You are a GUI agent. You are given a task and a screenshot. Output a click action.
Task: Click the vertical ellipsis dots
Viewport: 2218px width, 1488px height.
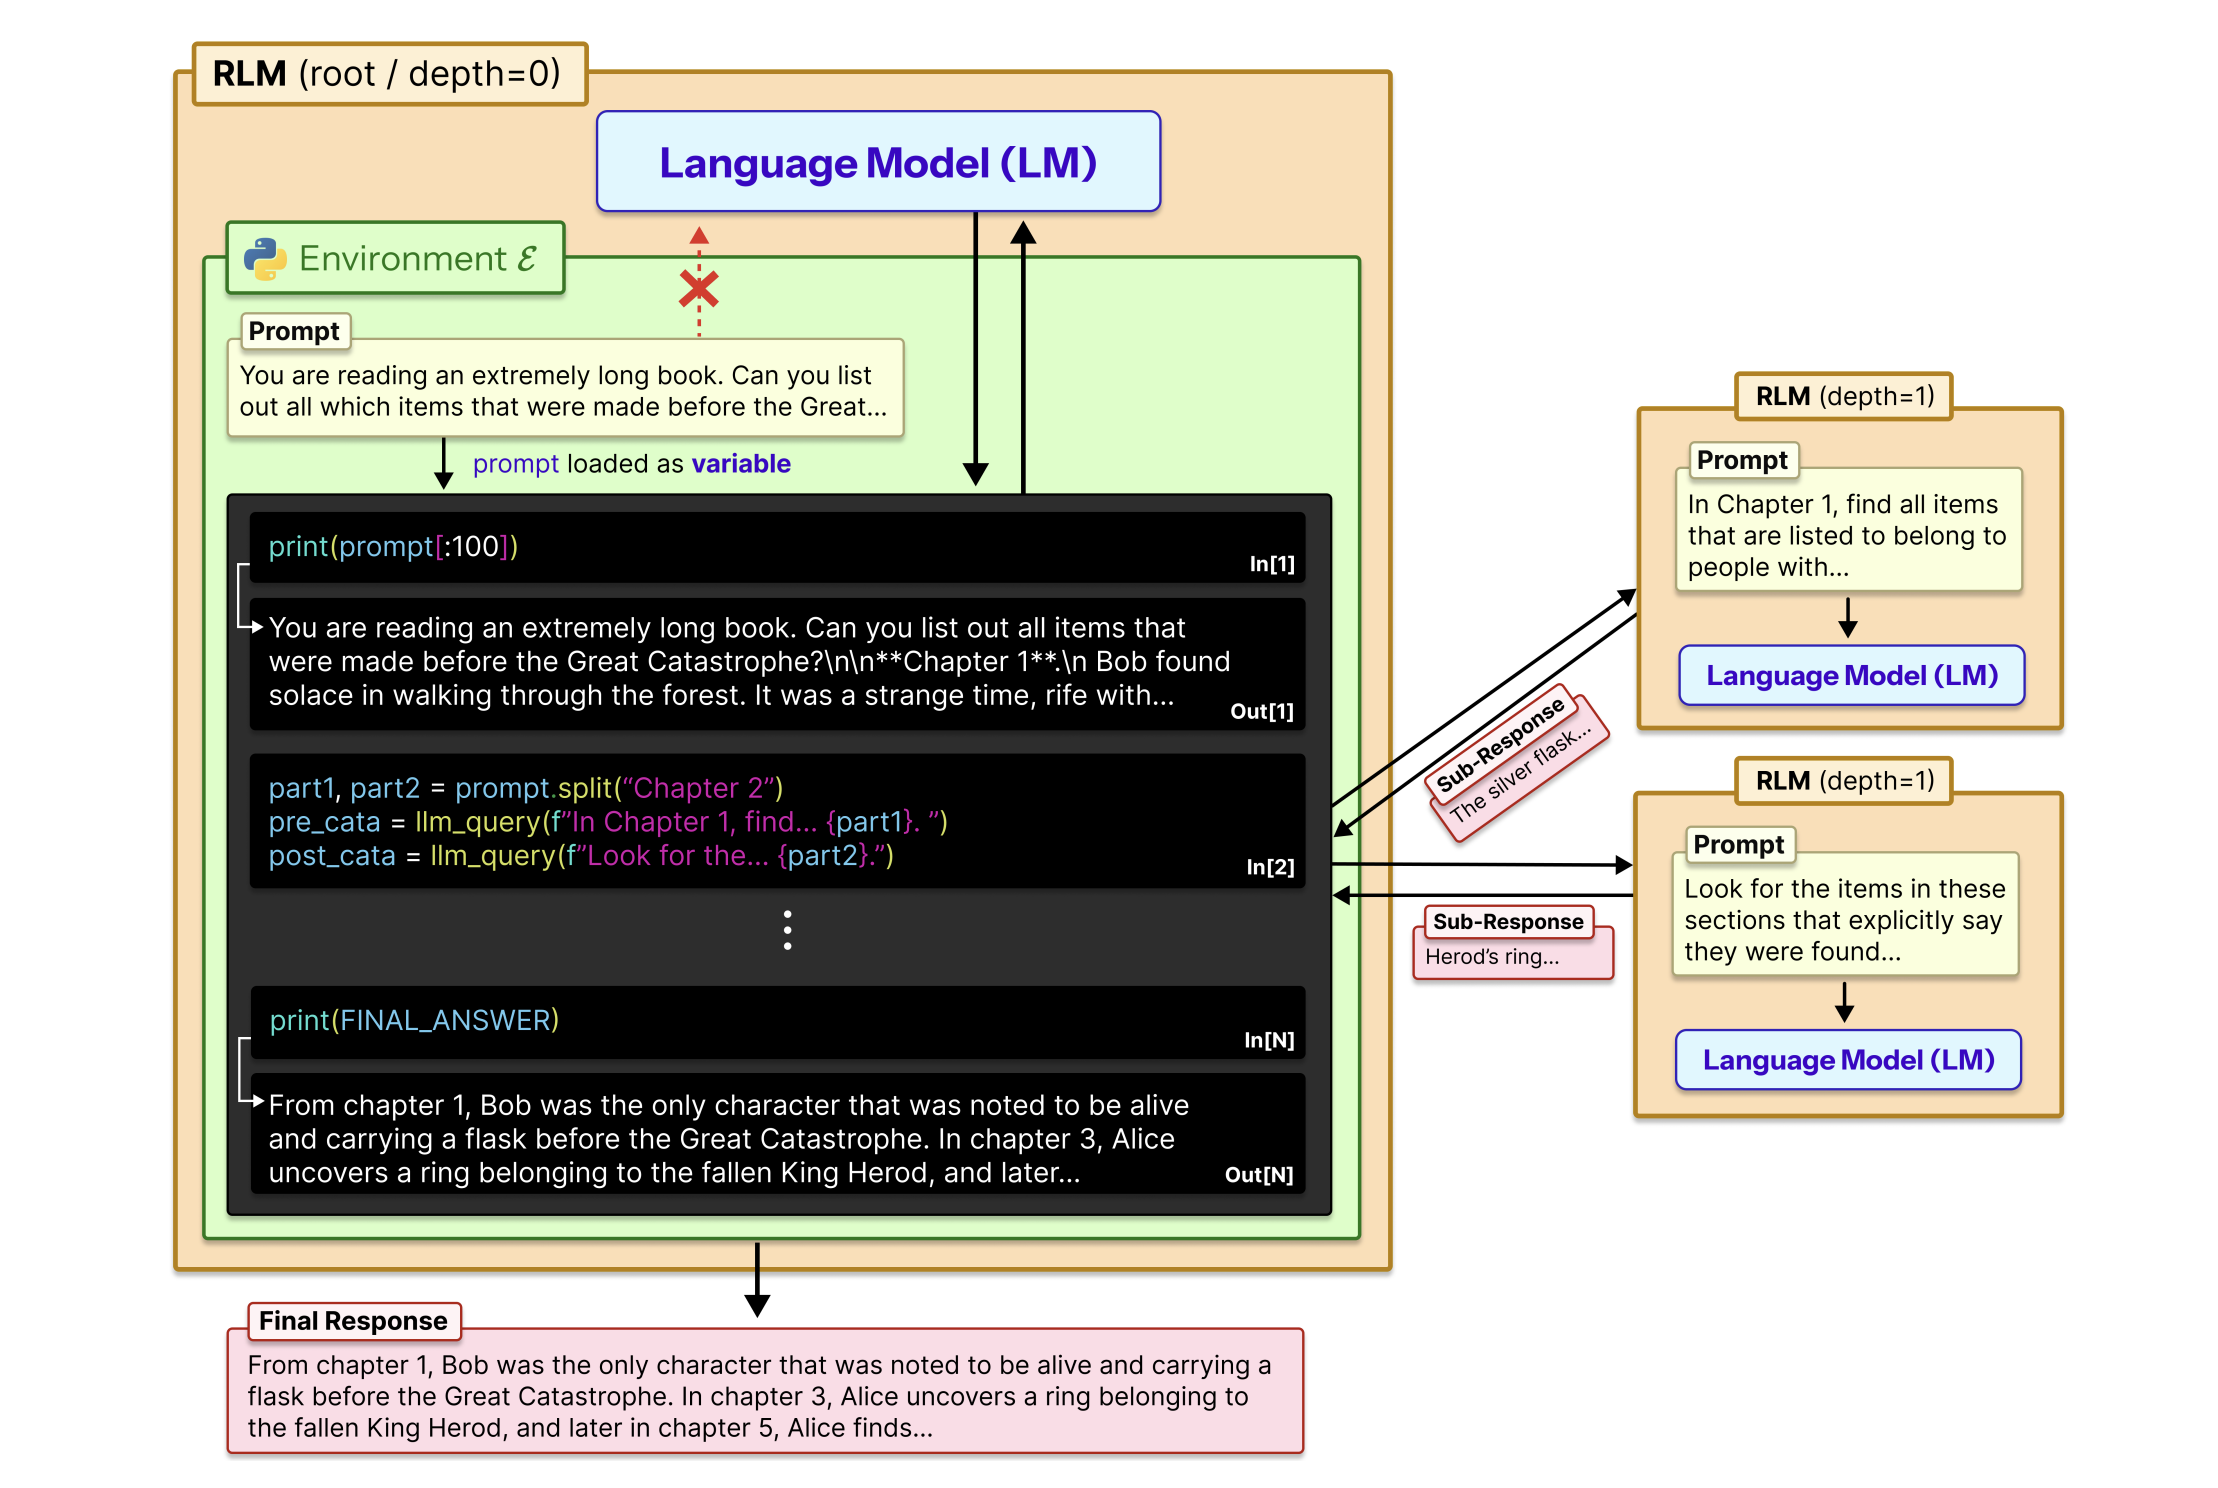tap(788, 930)
